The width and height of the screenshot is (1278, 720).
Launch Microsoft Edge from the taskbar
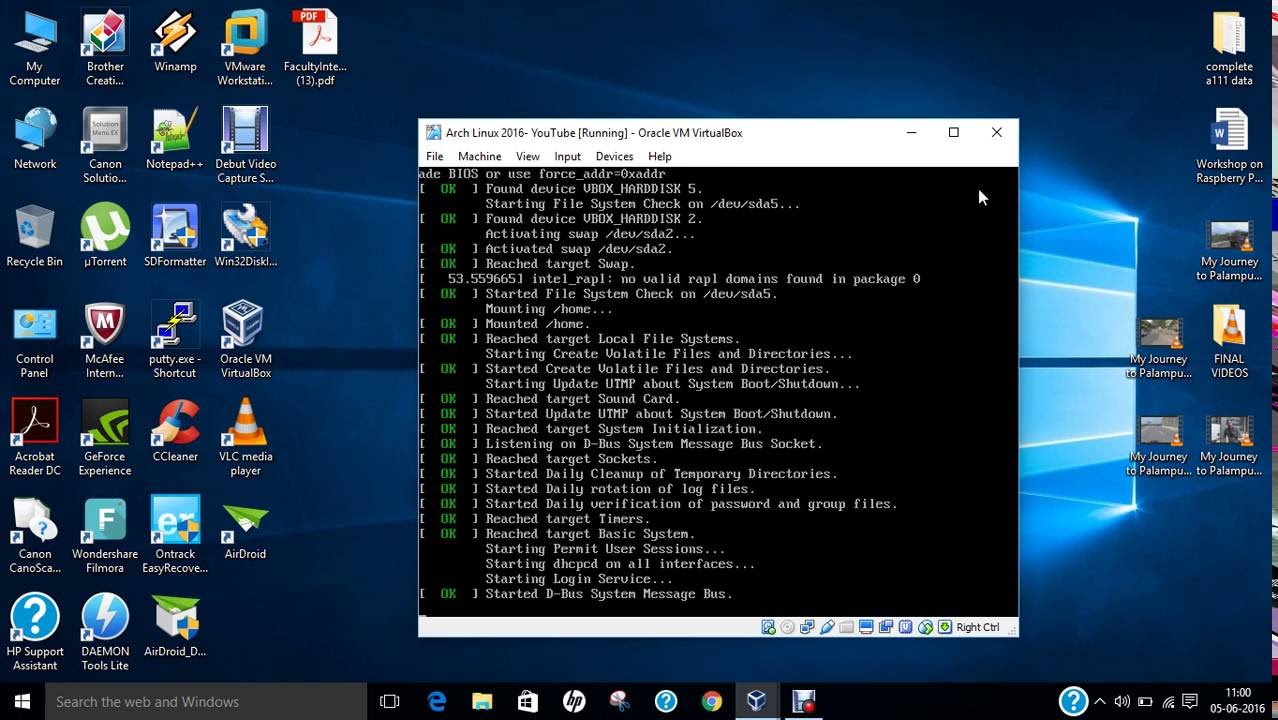coord(437,702)
